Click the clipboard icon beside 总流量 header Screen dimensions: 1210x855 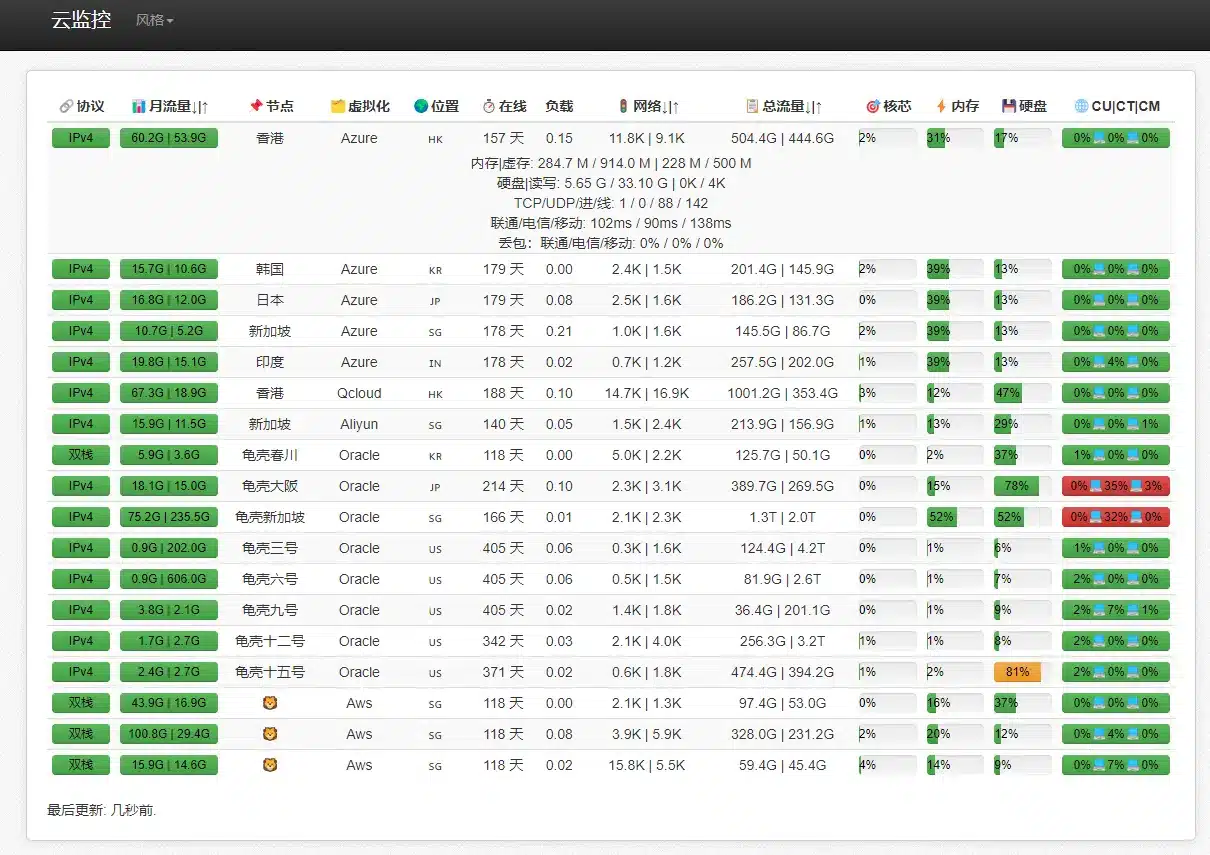point(752,106)
